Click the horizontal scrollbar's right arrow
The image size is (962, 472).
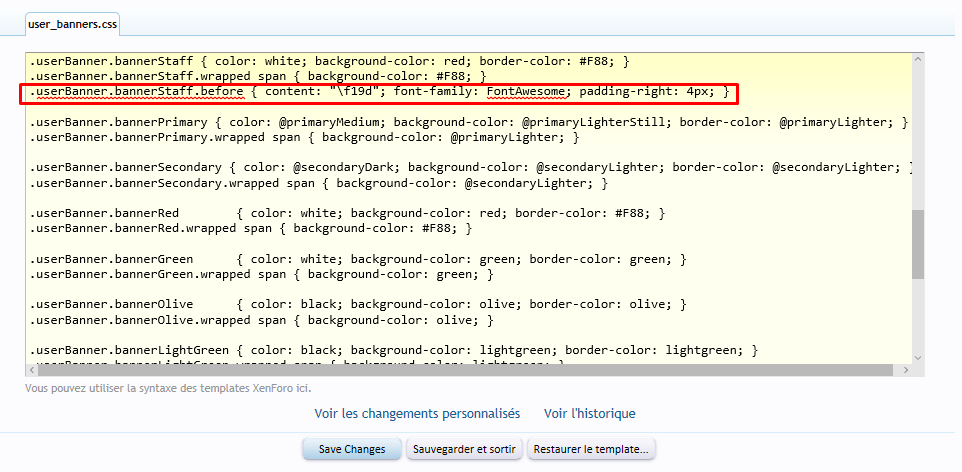click(905, 370)
